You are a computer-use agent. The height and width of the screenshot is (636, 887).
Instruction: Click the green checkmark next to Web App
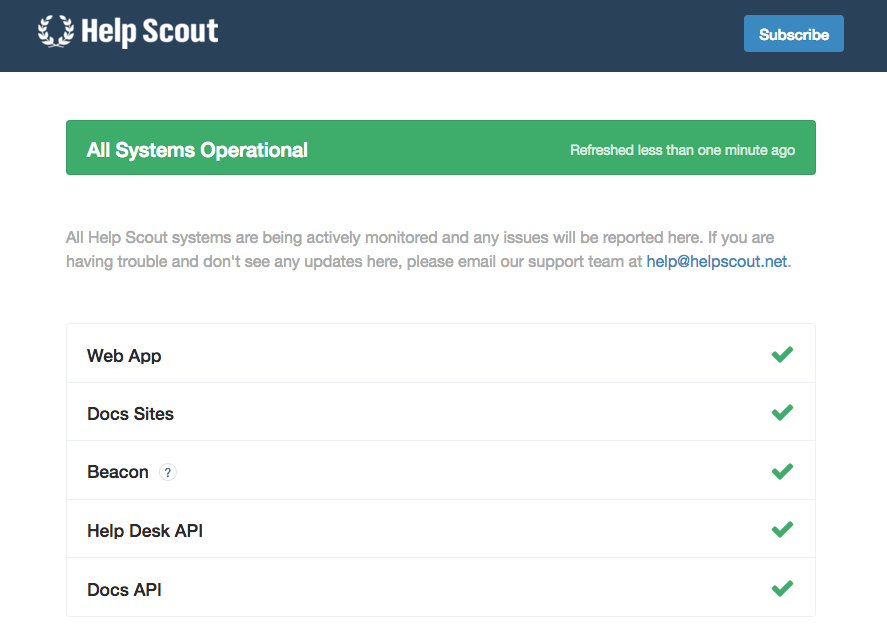point(782,353)
